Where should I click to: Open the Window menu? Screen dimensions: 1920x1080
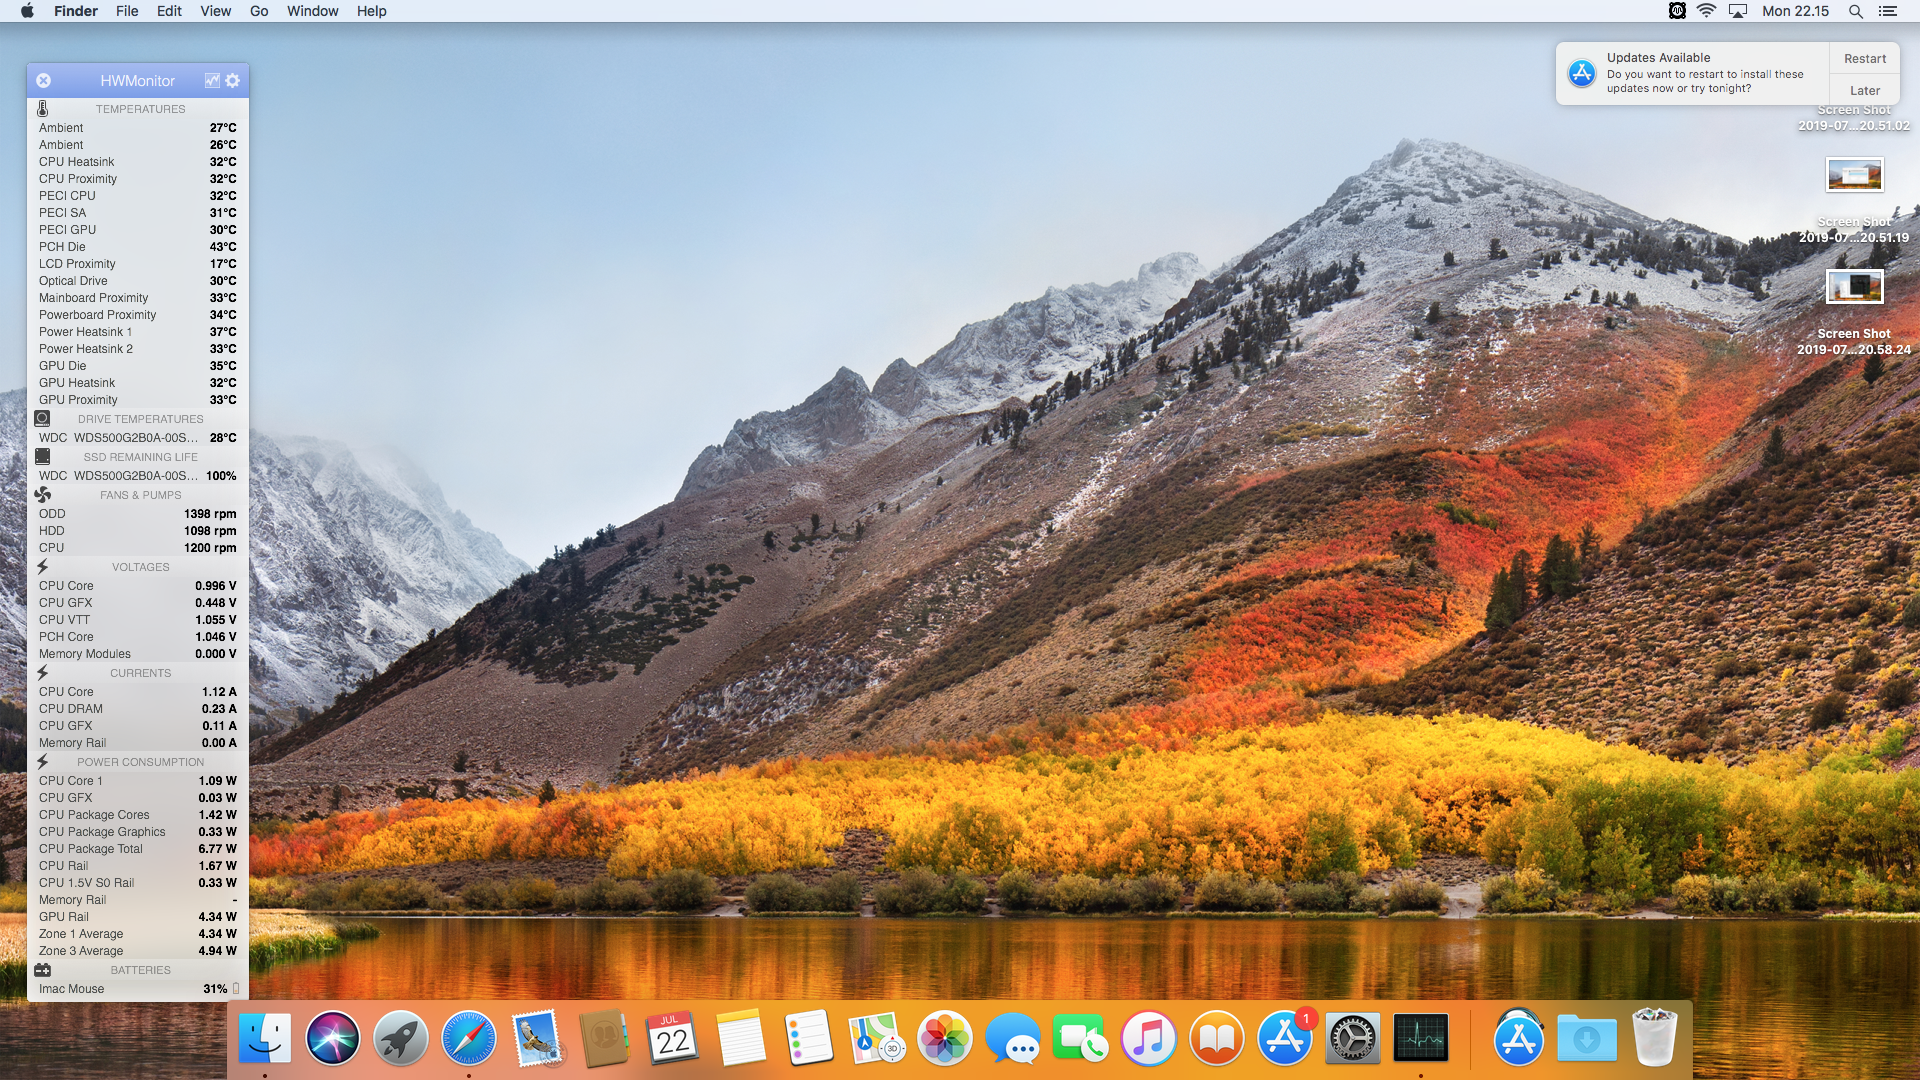pyautogui.click(x=312, y=11)
